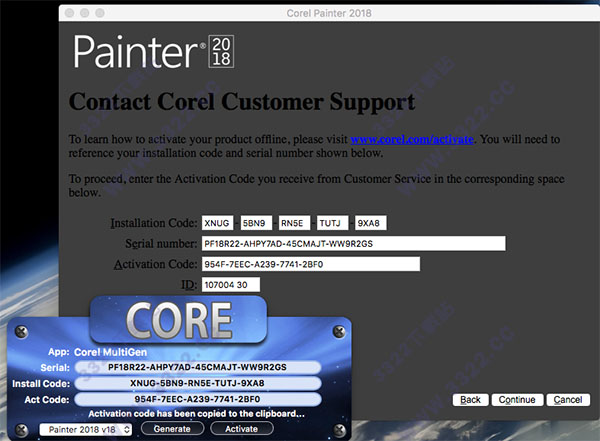Screen dimensions: 600x441
Task: Click the Installation Code field TUTJ
Action: (x=333, y=223)
